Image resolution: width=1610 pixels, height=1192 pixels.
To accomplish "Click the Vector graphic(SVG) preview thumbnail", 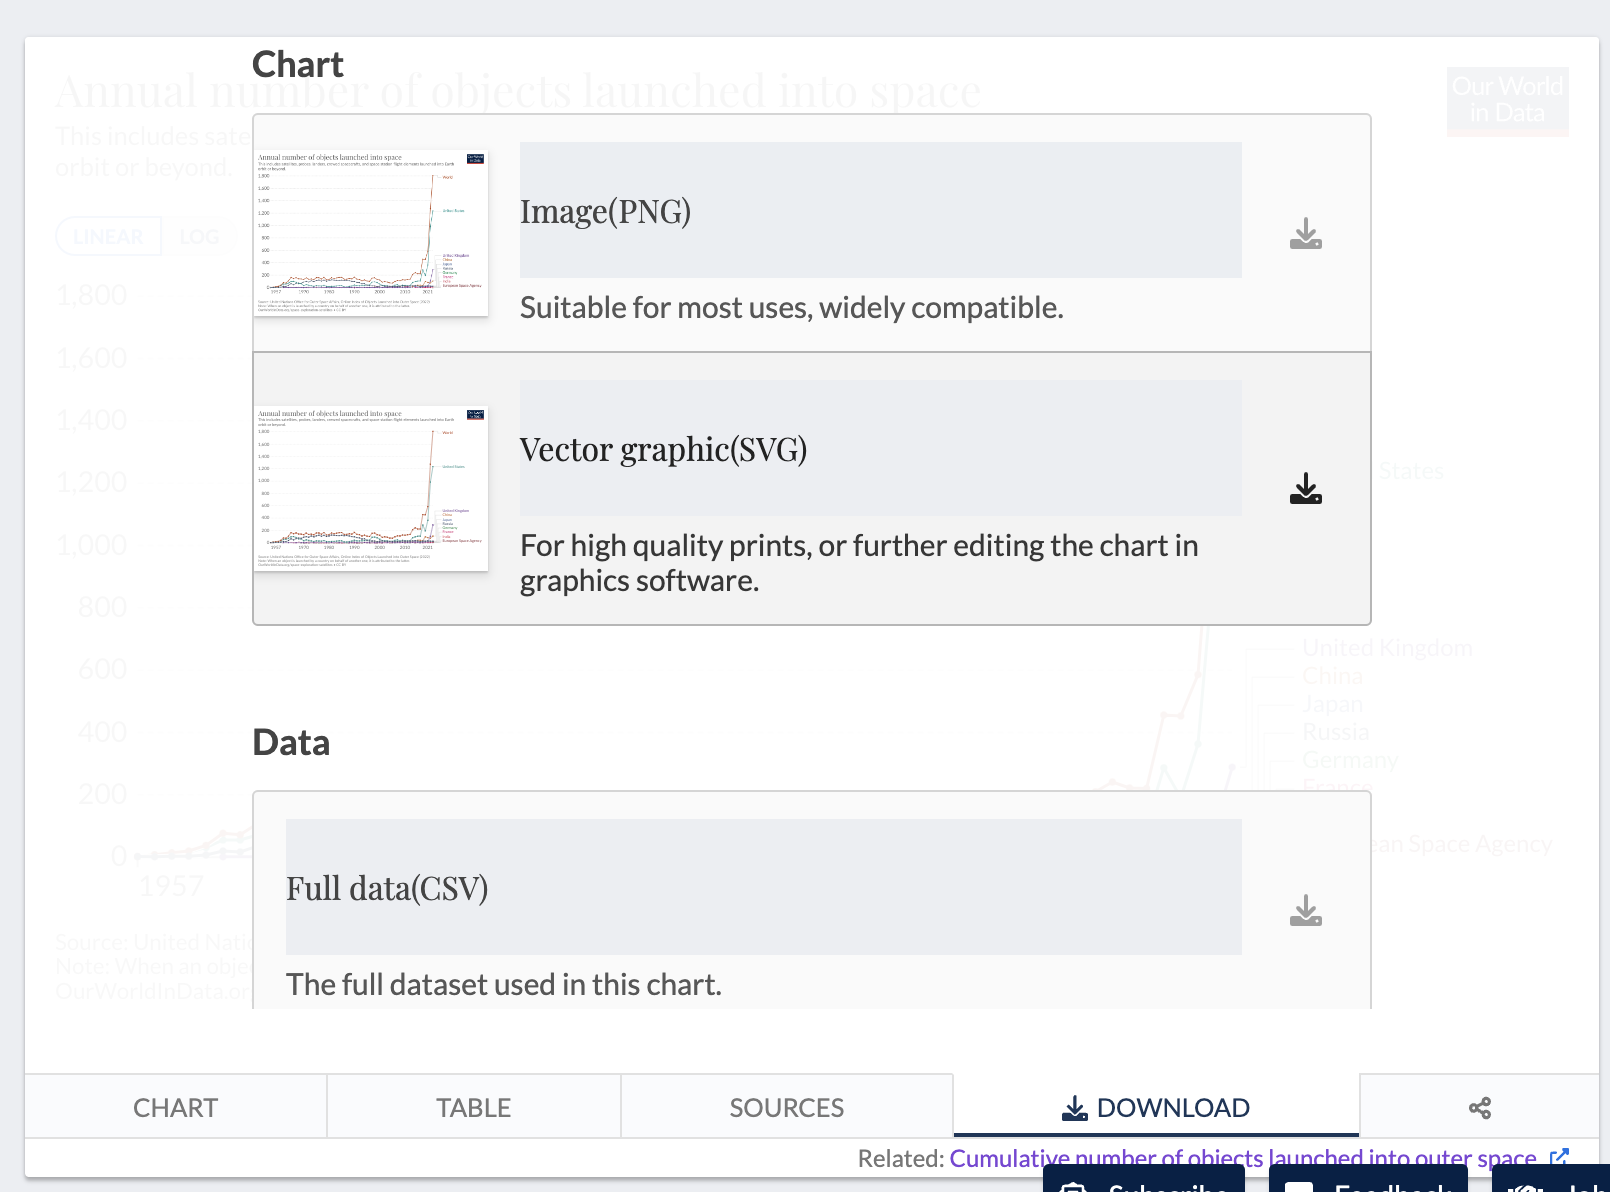I will (x=371, y=489).
